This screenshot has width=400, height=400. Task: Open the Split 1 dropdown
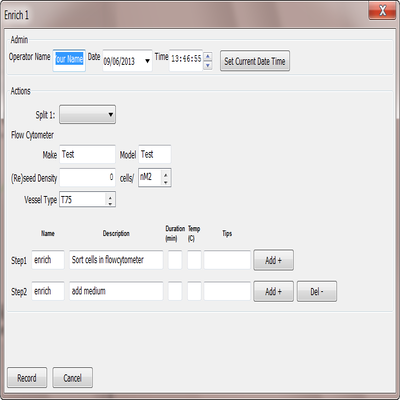click(x=87, y=115)
